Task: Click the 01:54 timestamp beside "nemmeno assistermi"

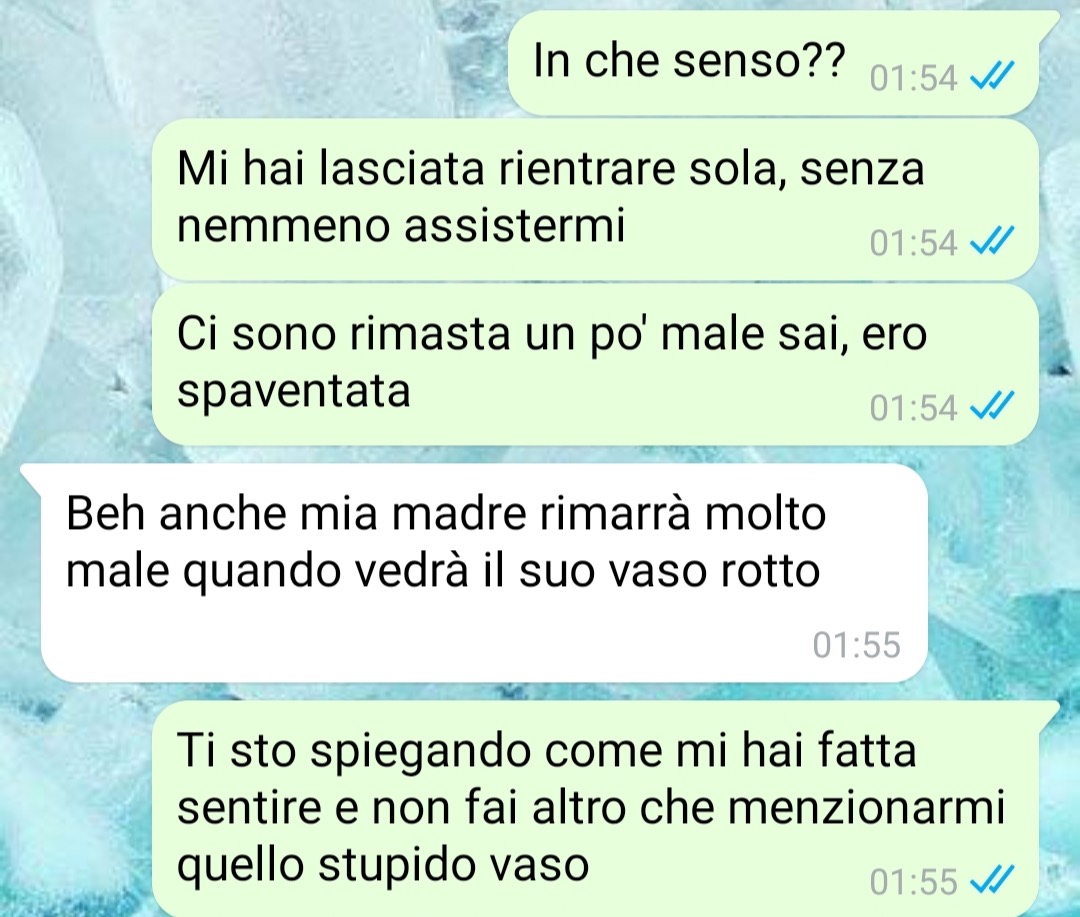Action: click(x=913, y=243)
